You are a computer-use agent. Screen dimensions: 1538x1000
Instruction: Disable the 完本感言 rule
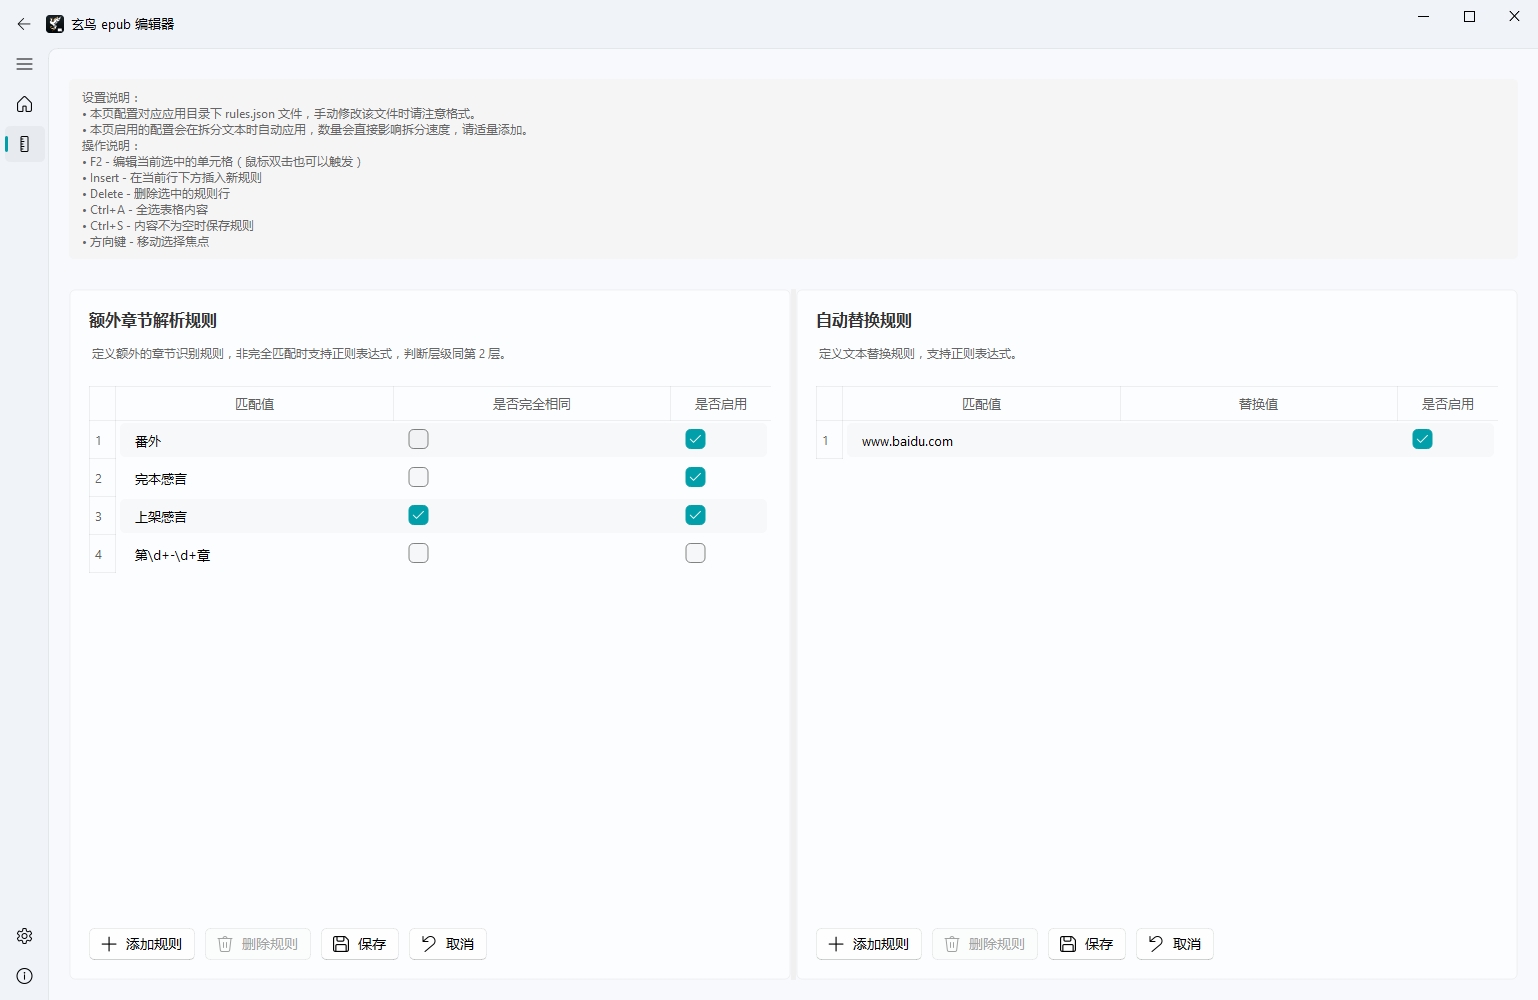[695, 477]
